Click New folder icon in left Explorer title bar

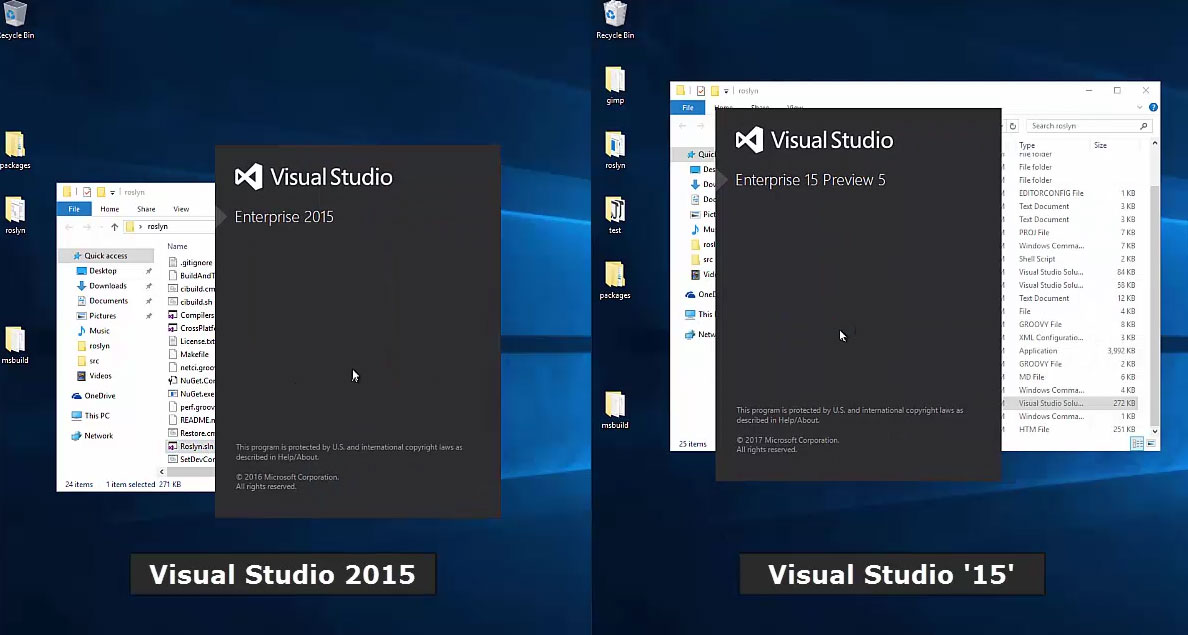click(x=101, y=192)
